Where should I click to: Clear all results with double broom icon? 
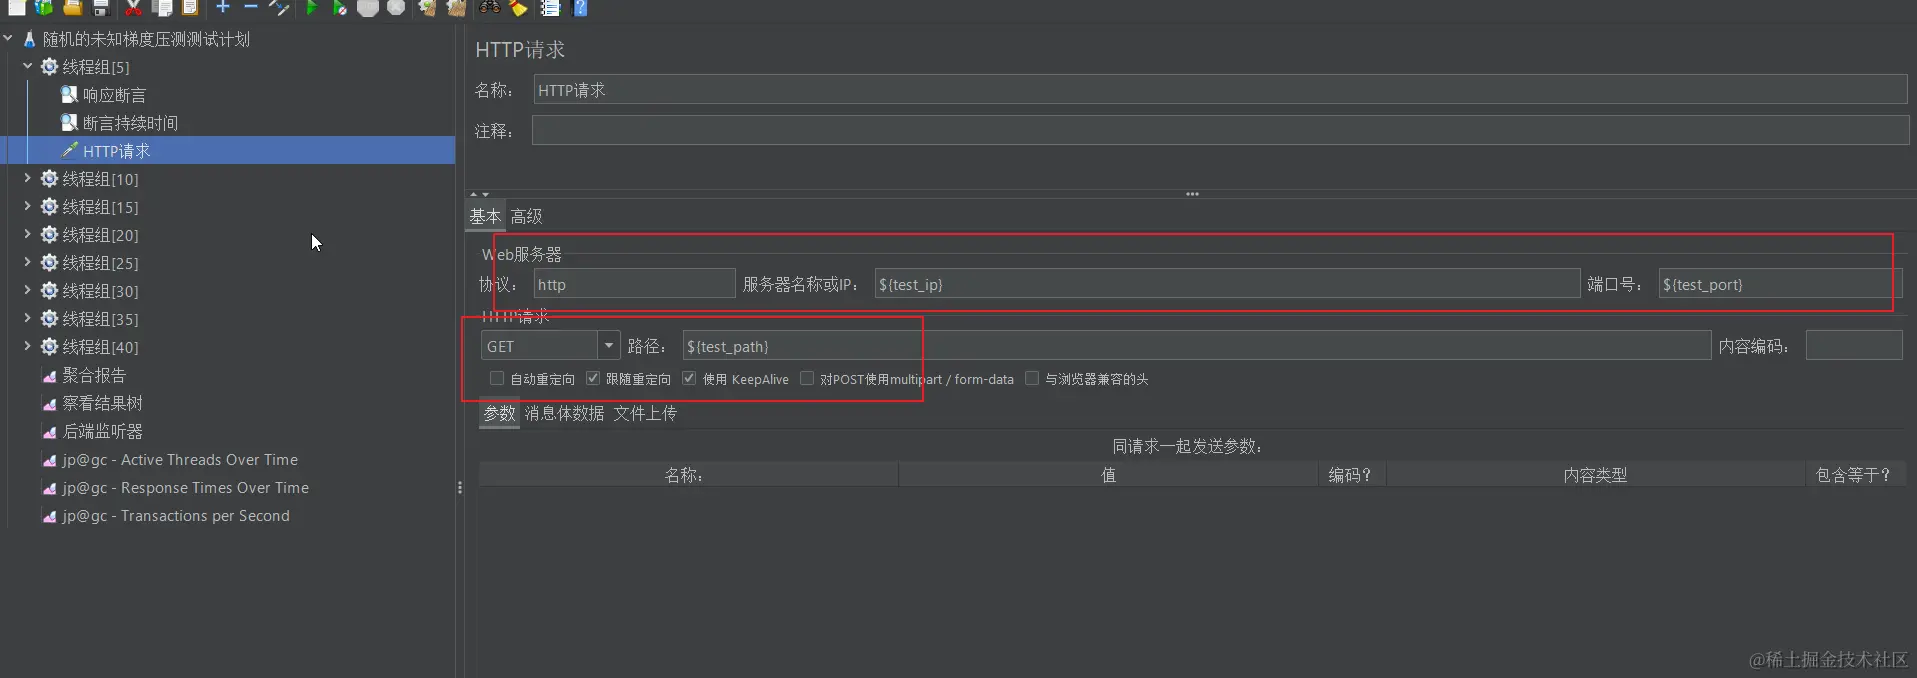point(457,7)
